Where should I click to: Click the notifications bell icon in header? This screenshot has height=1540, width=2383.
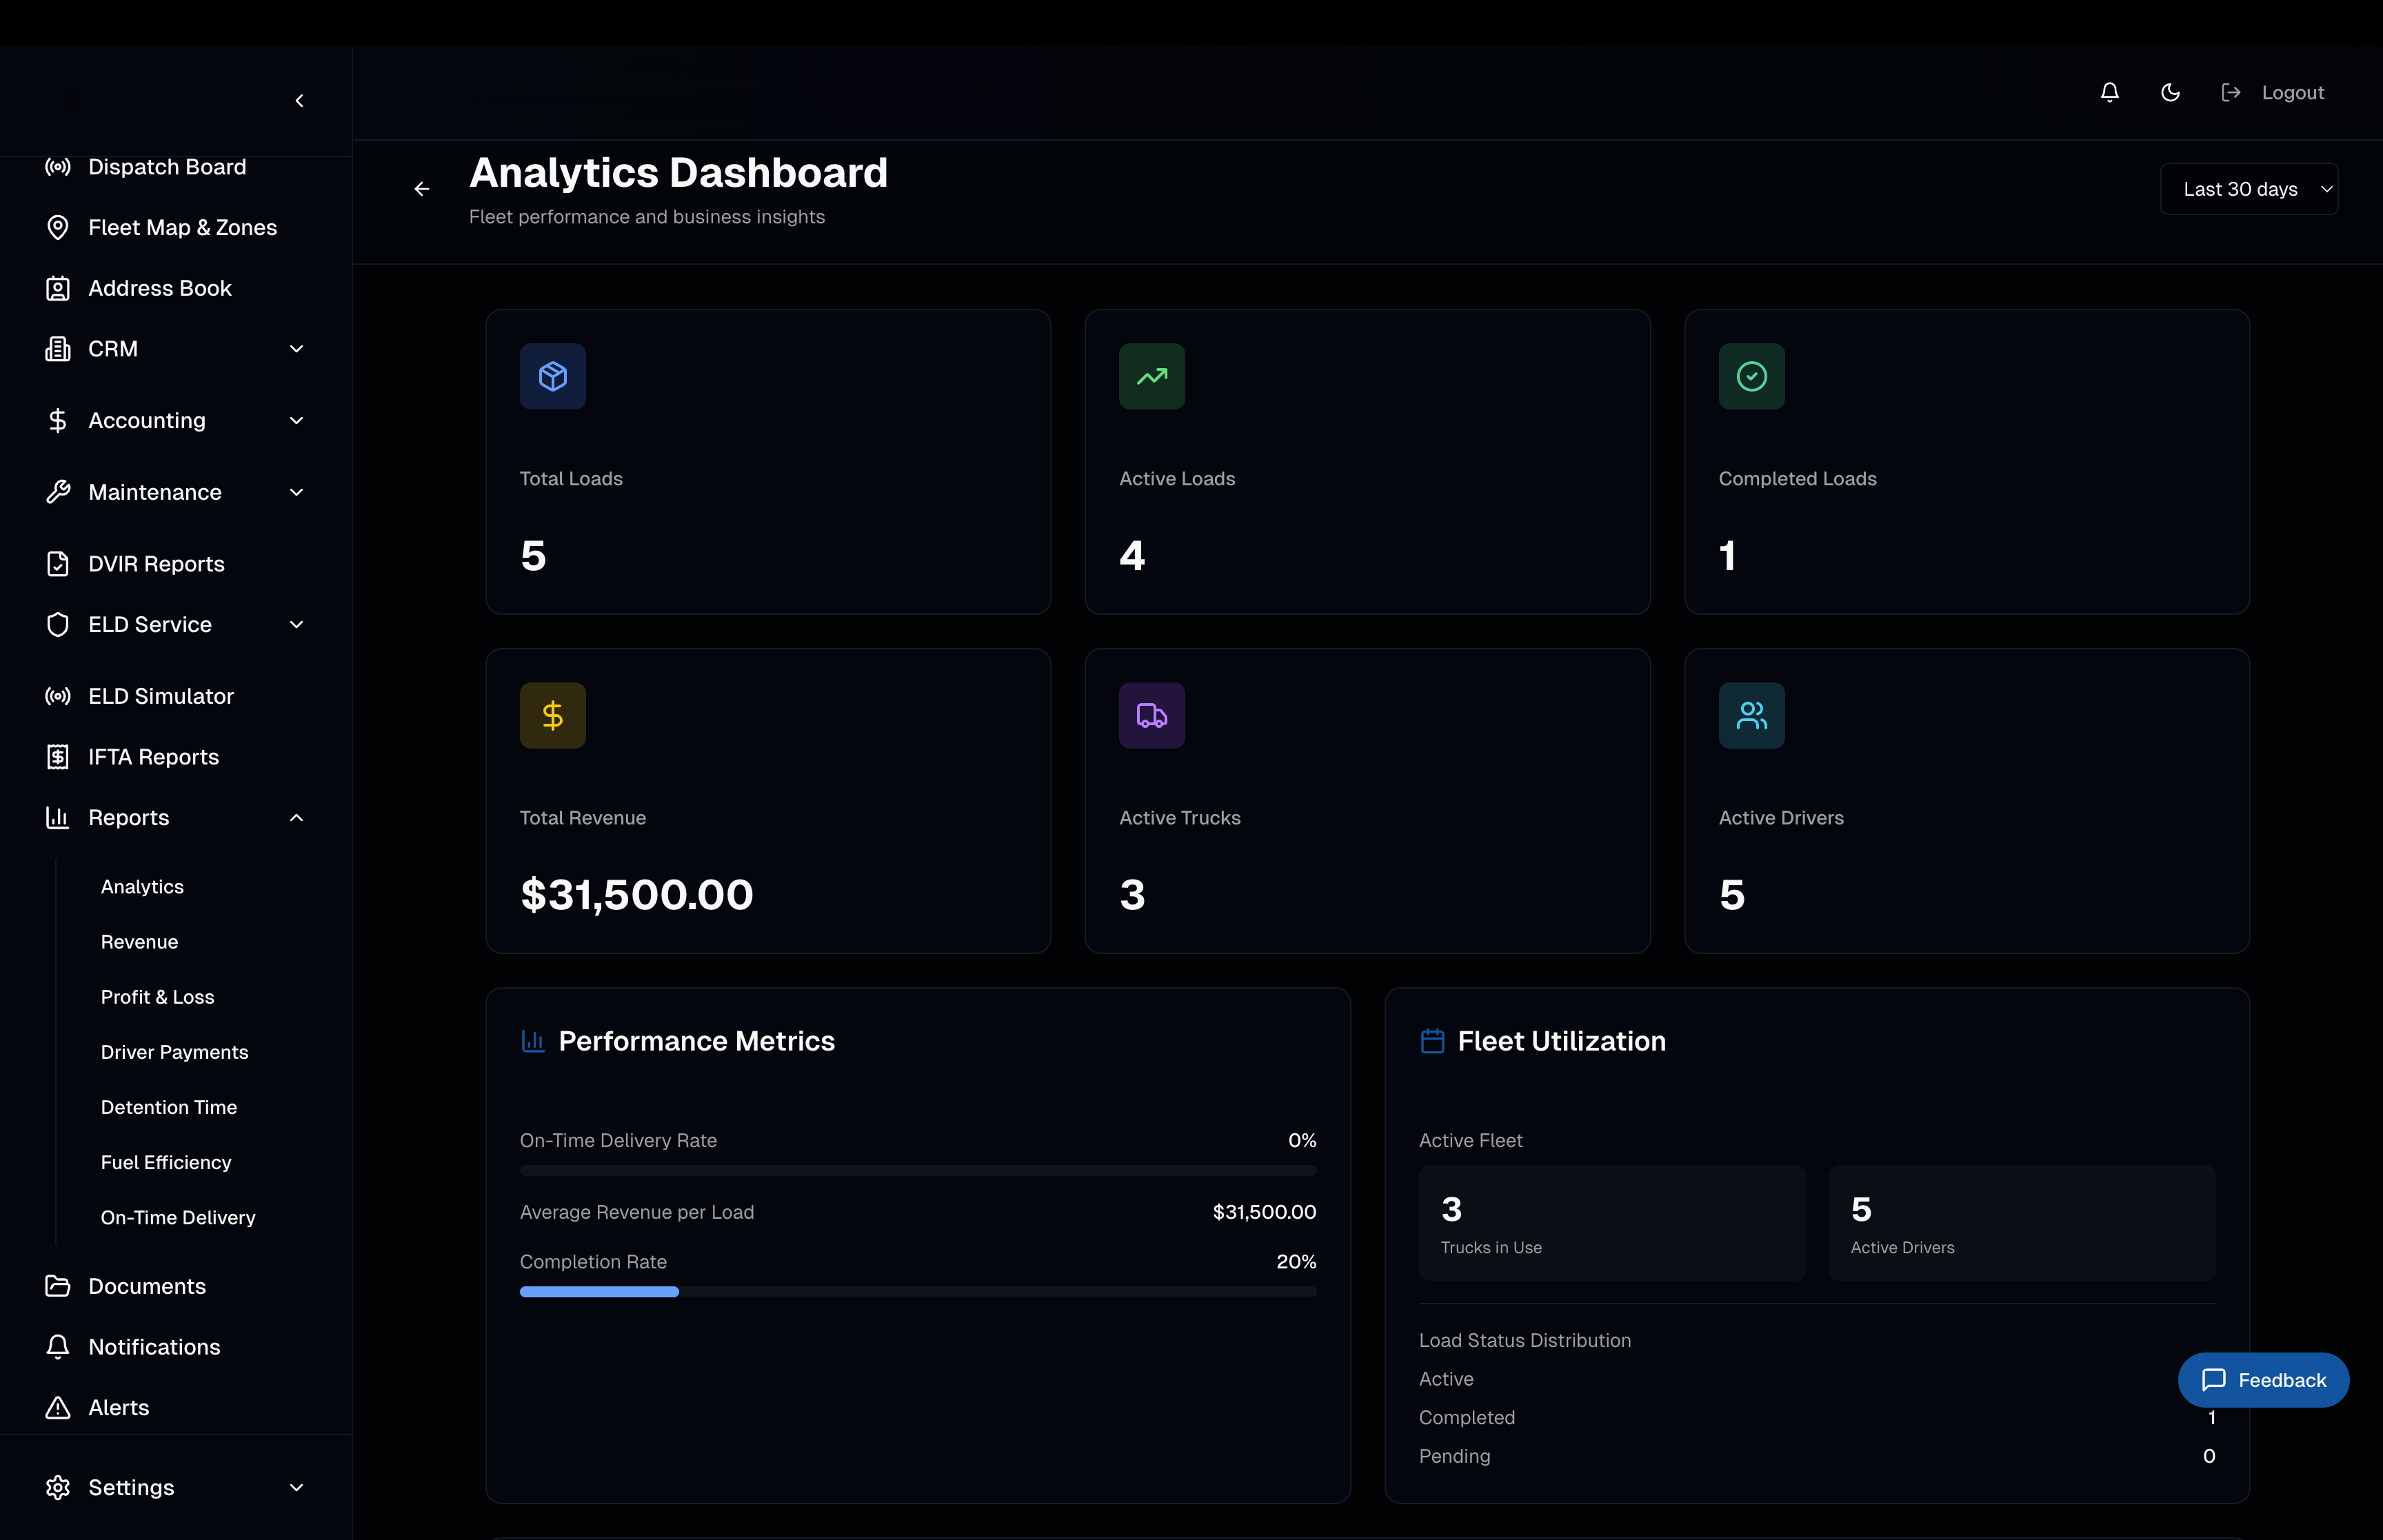click(x=2109, y=92)
